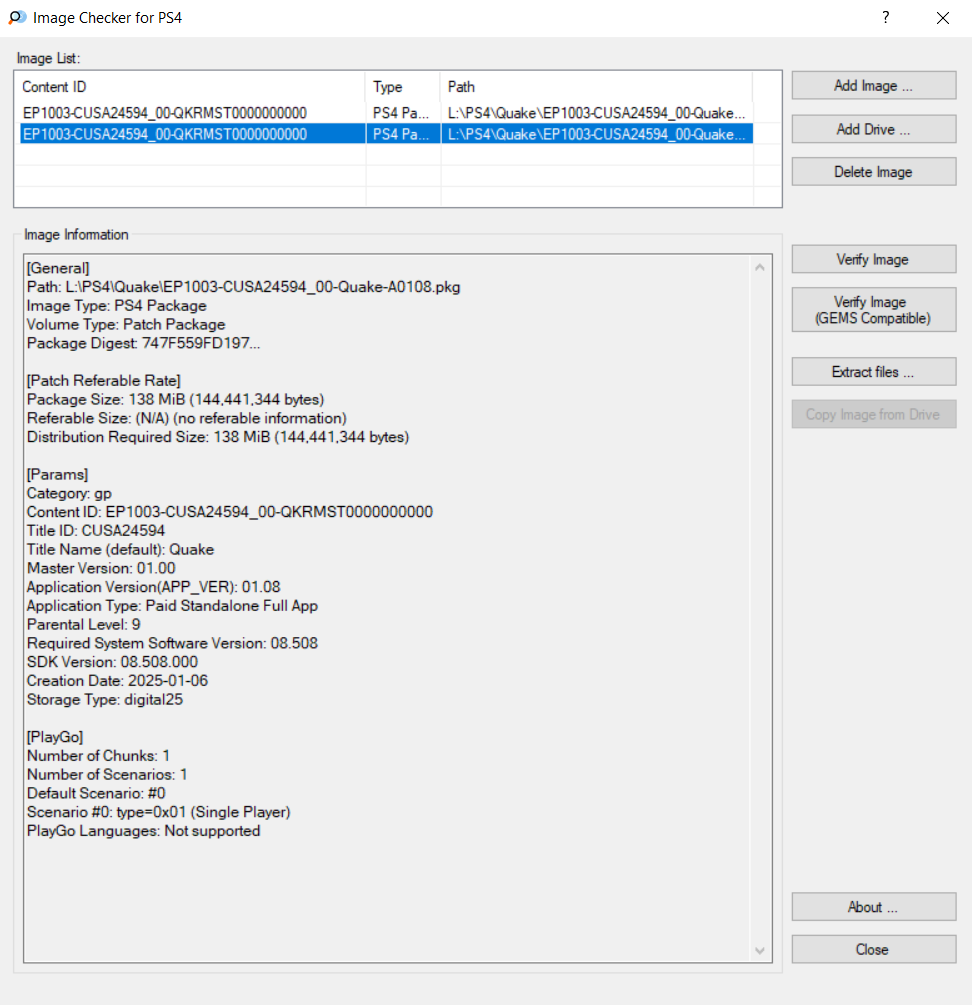Click the Creation Date: 2025-01-06 line
972x1005 pixels.
click(x=118, y=681)
